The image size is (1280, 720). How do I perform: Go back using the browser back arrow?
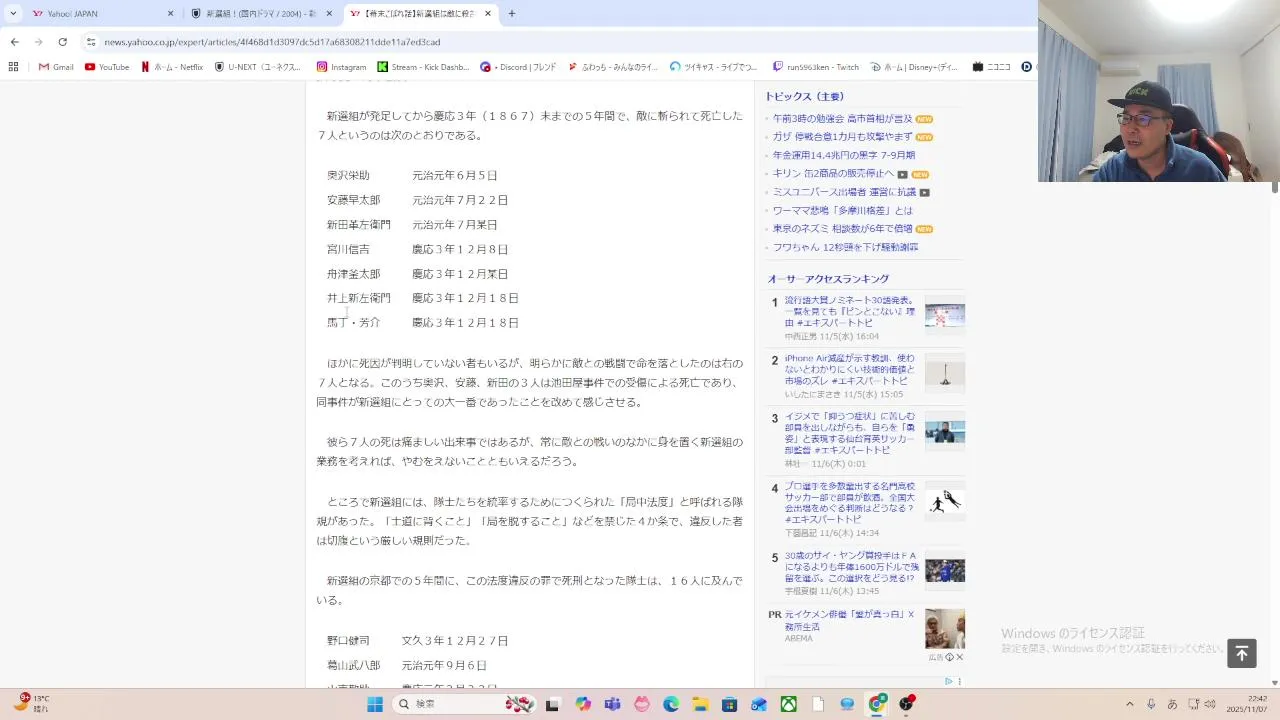[14, 42]
